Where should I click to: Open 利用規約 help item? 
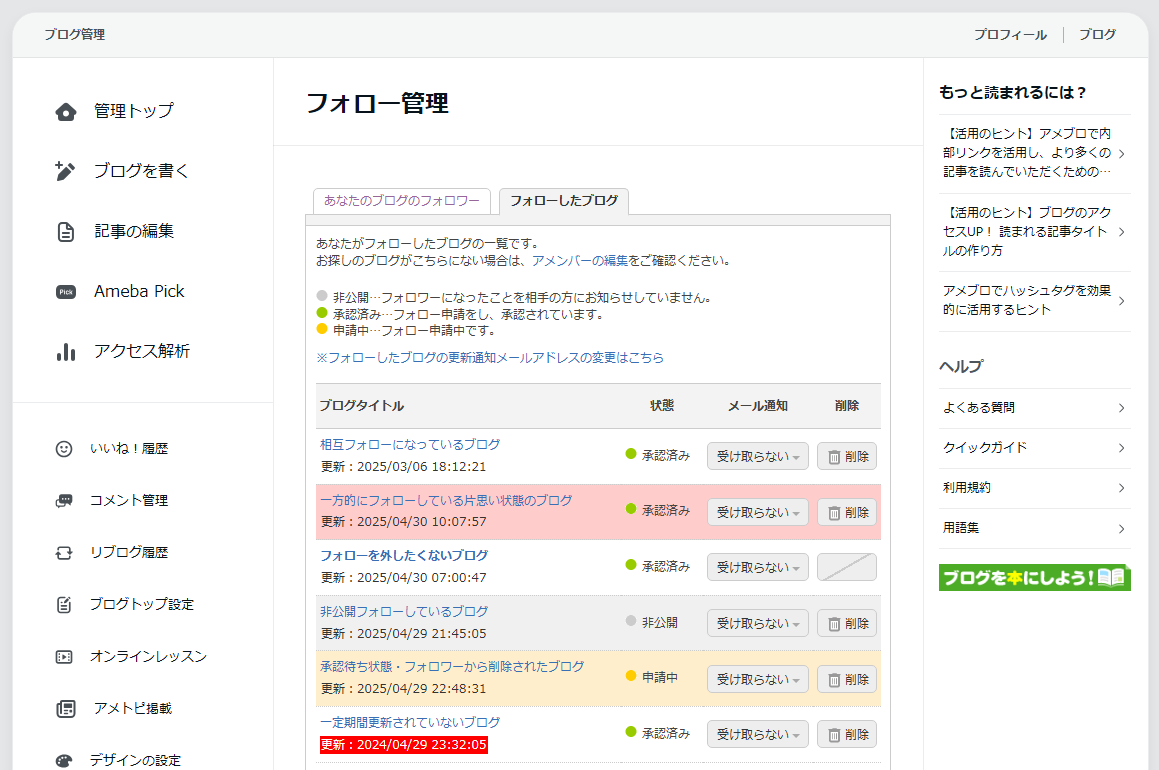[1034, 488]
